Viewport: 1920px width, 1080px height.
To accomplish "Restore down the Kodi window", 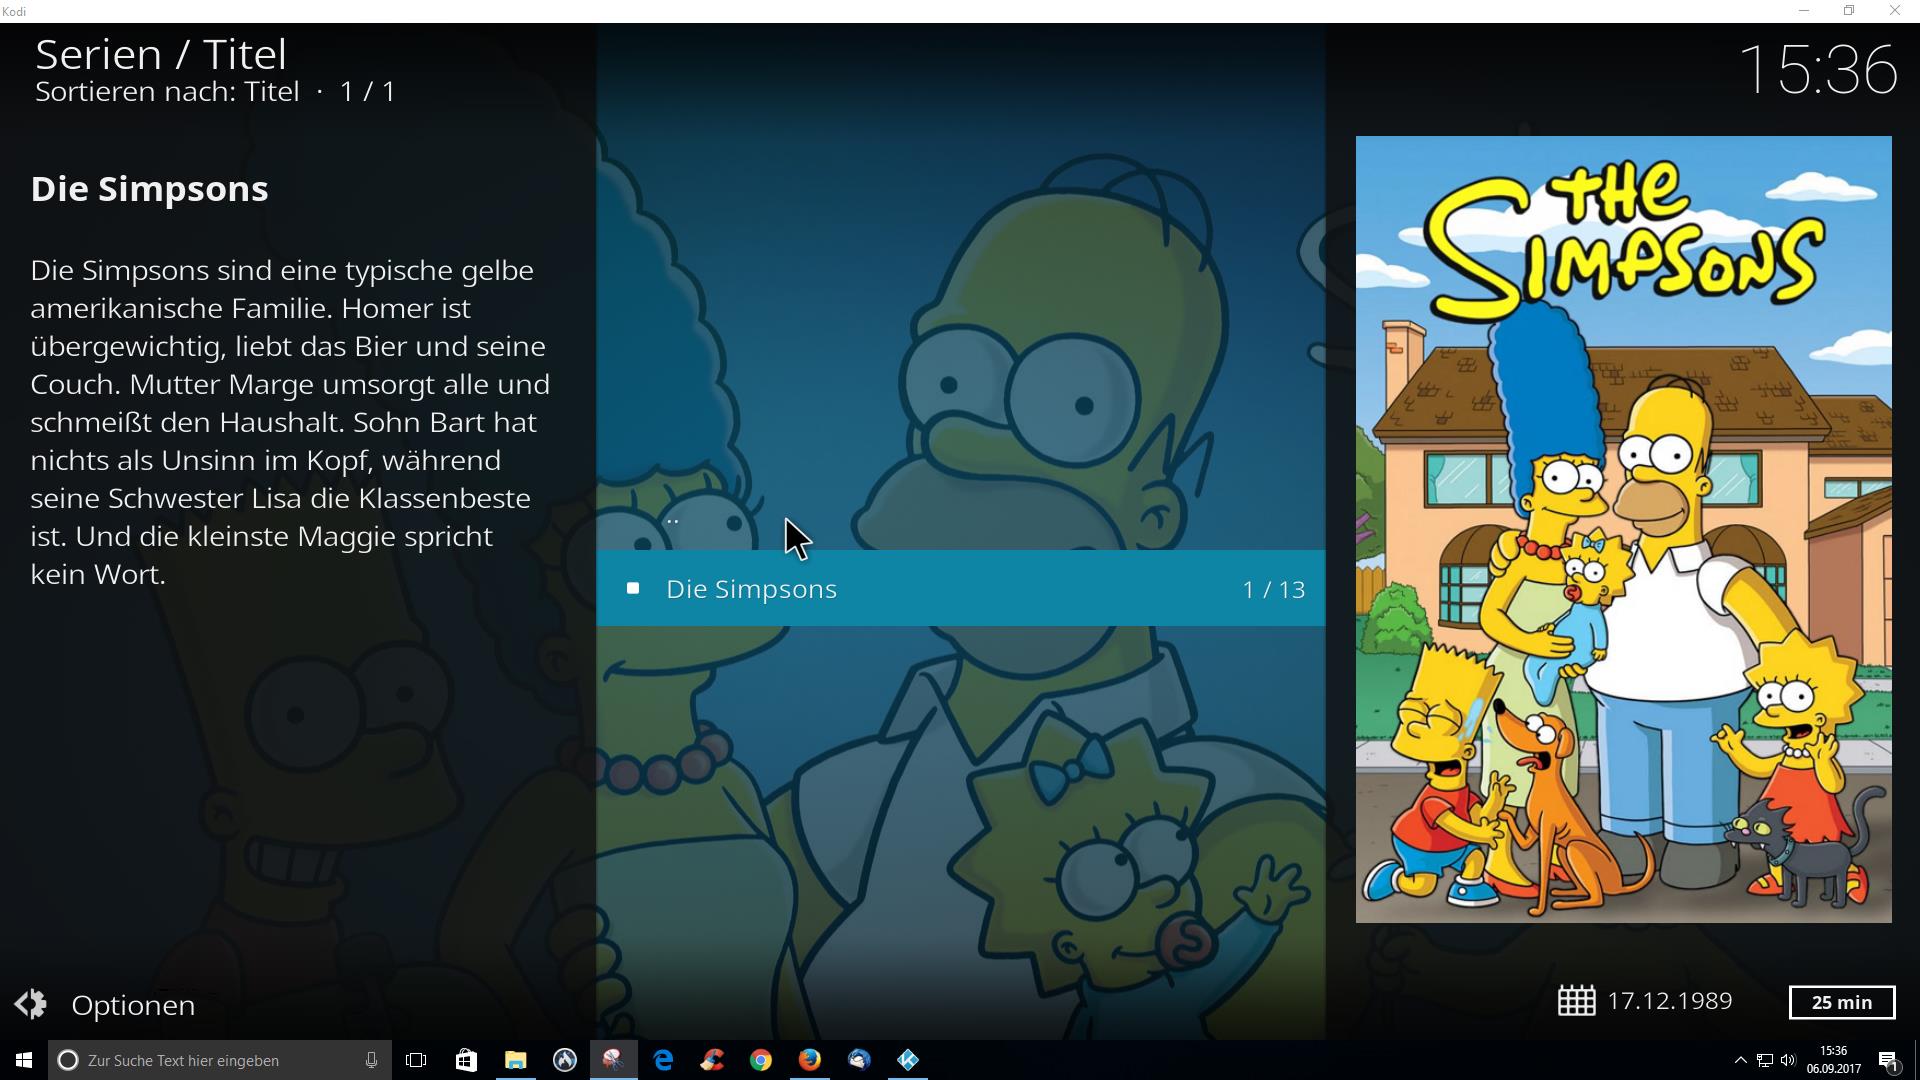I will click(1849, 11).
